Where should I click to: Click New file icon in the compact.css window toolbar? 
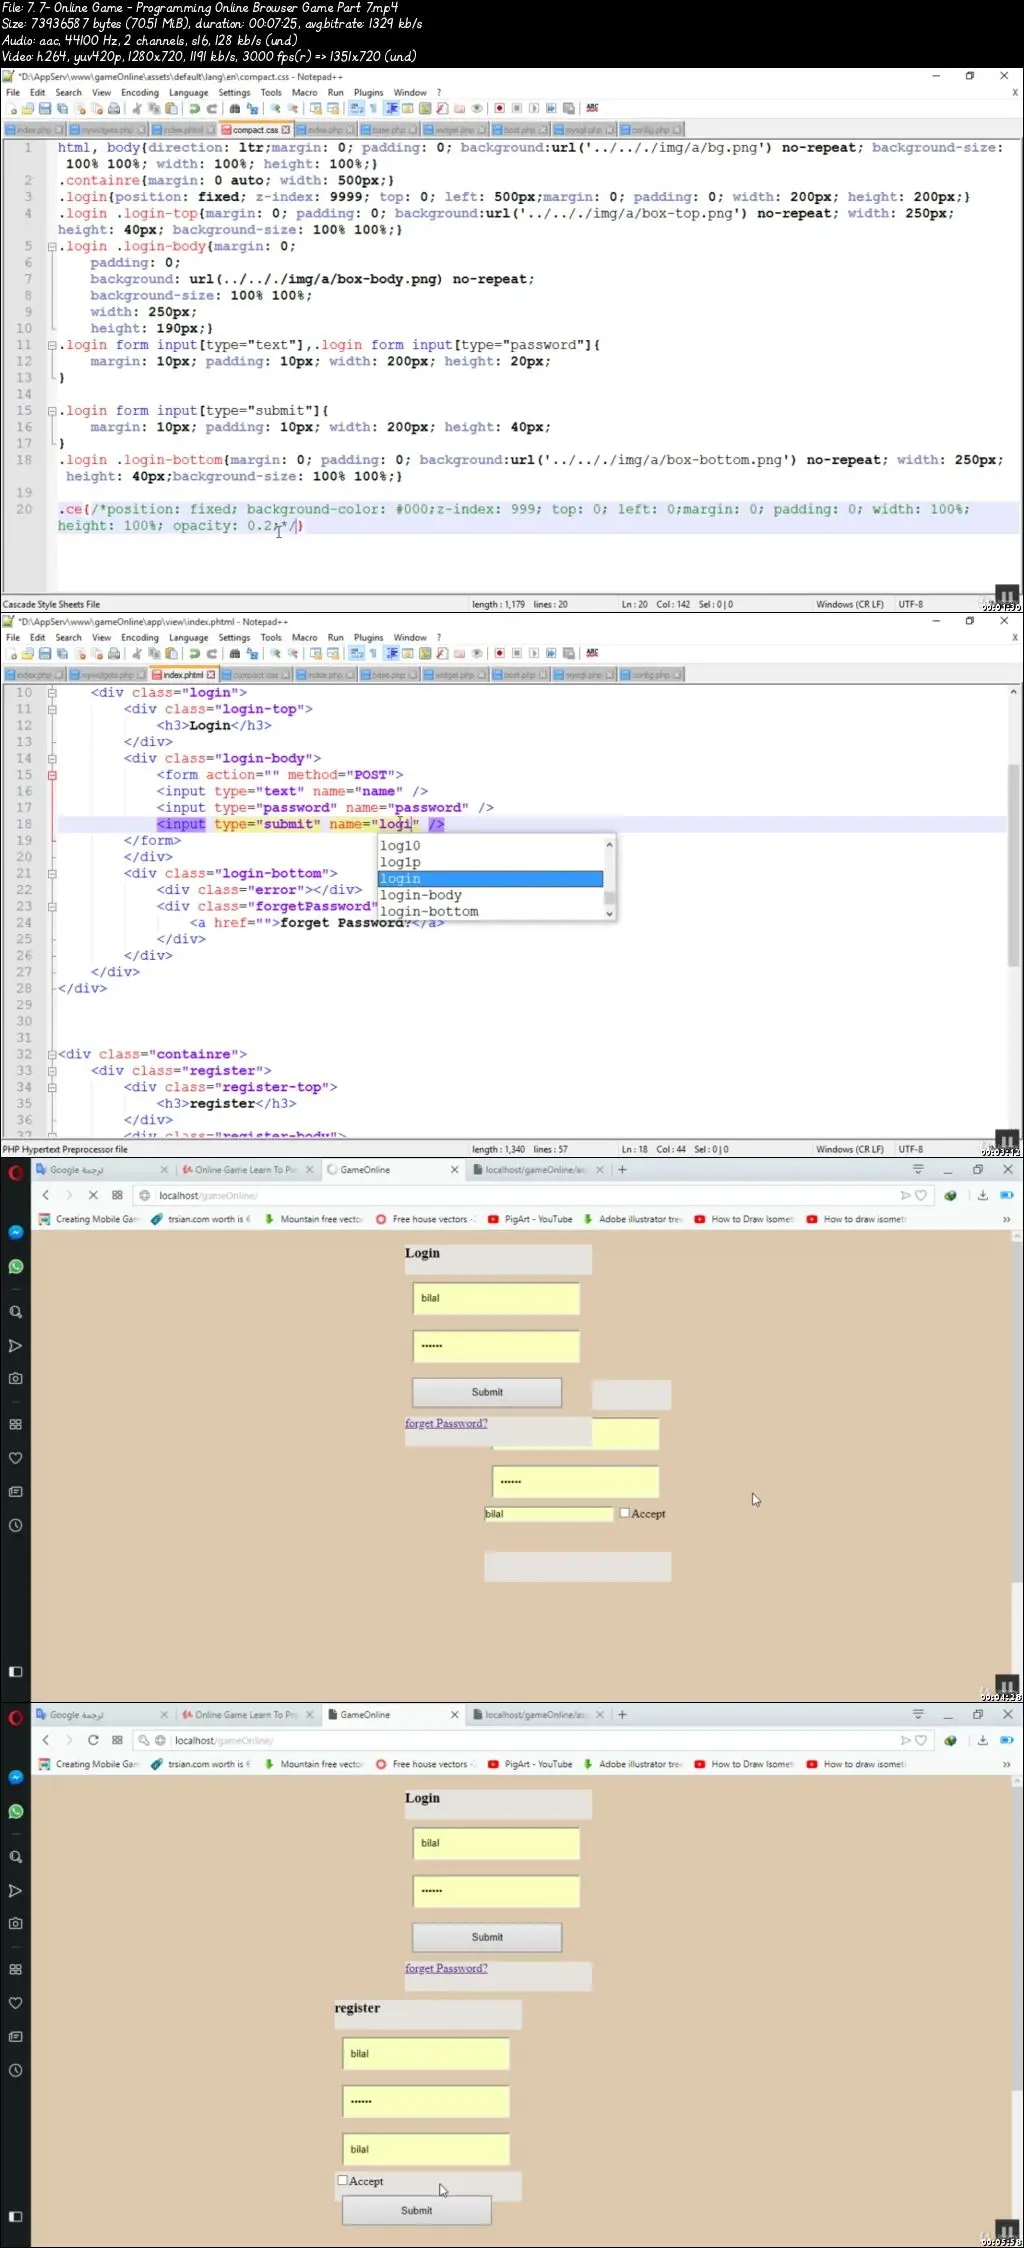coord(12,108)
